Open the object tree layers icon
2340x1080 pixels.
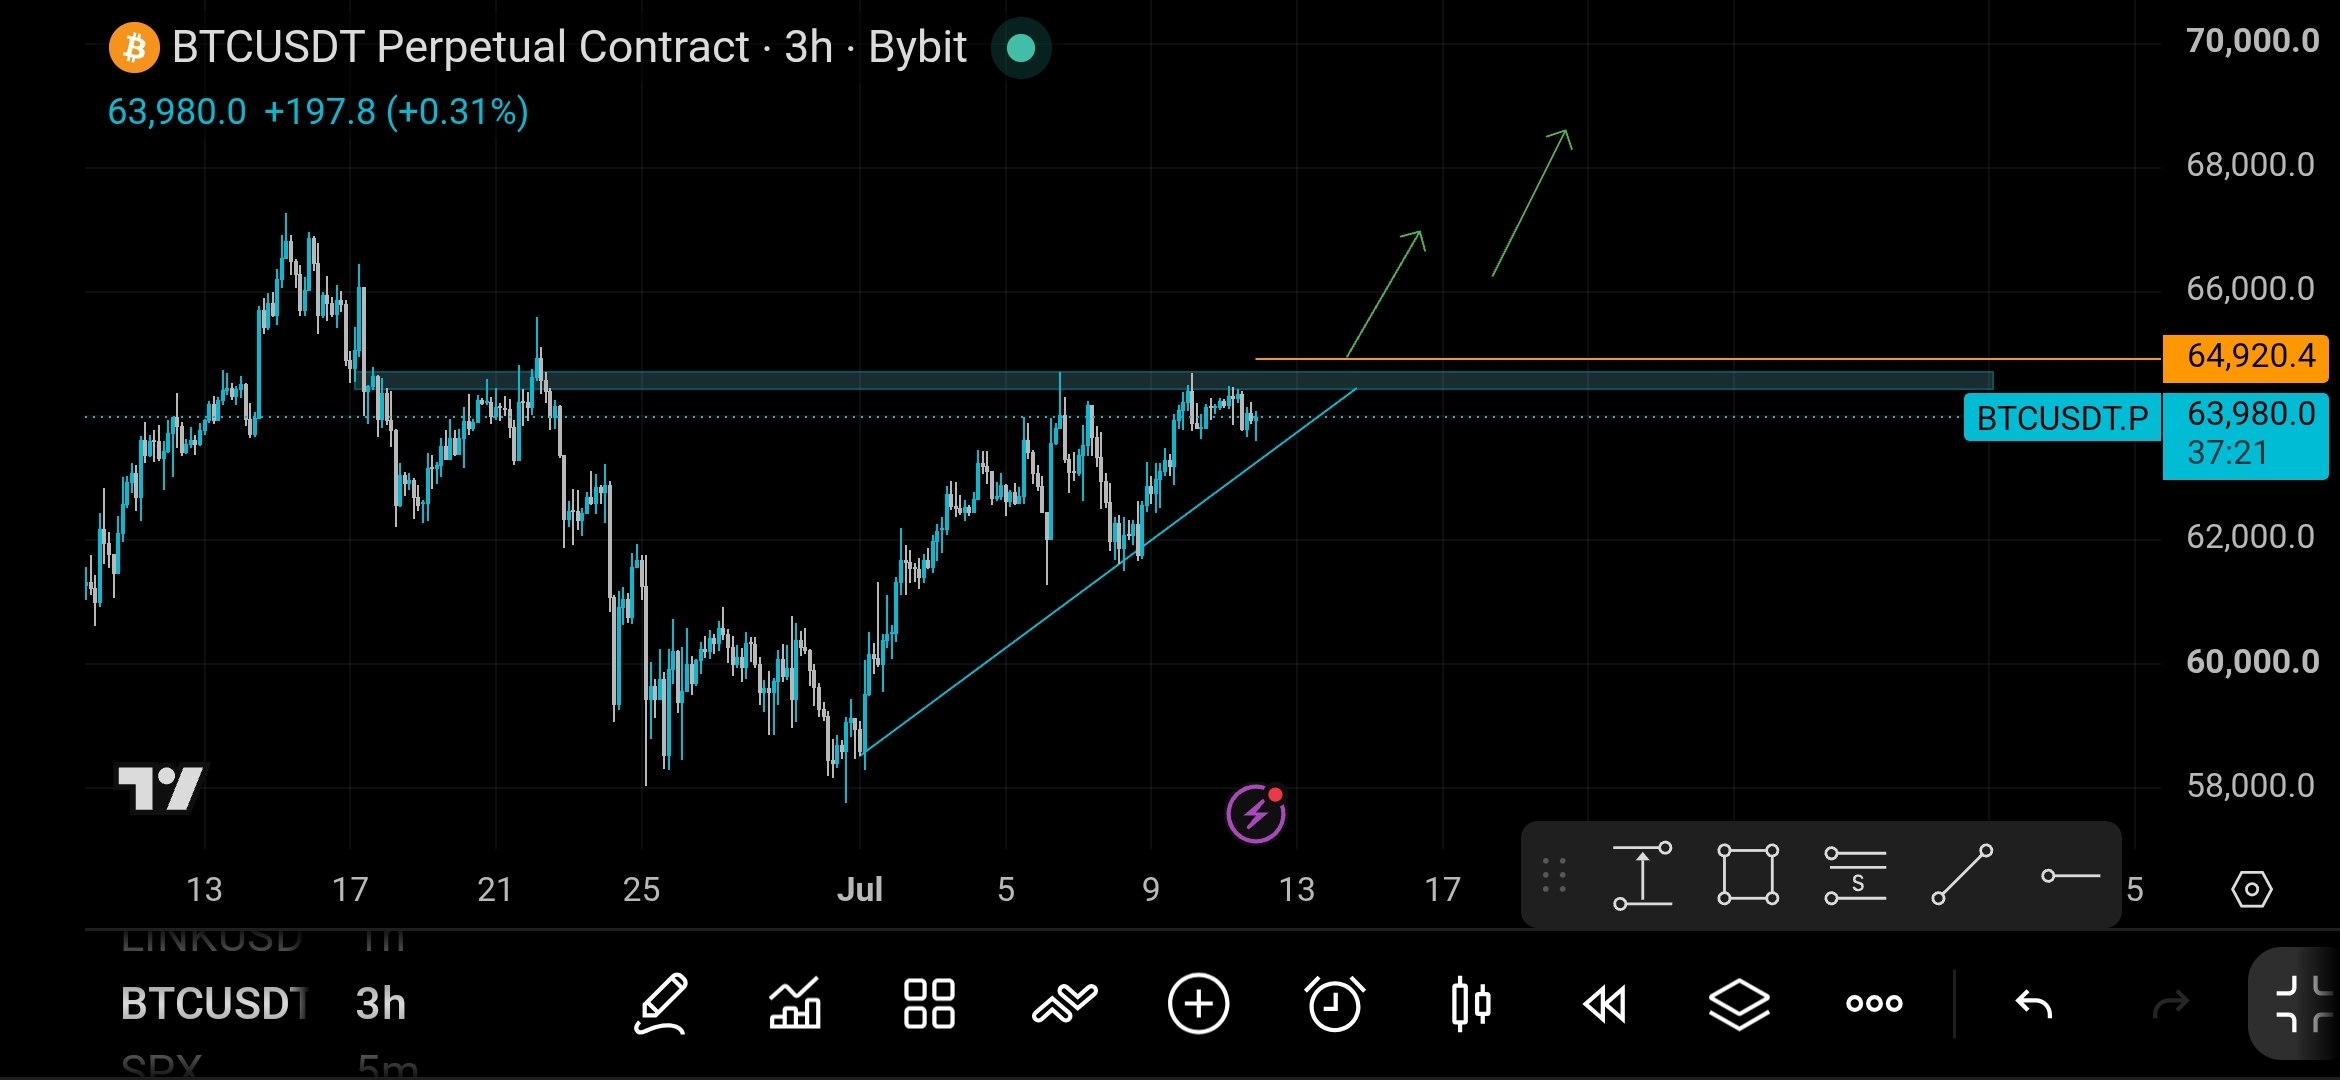tap(1739, 1003)
